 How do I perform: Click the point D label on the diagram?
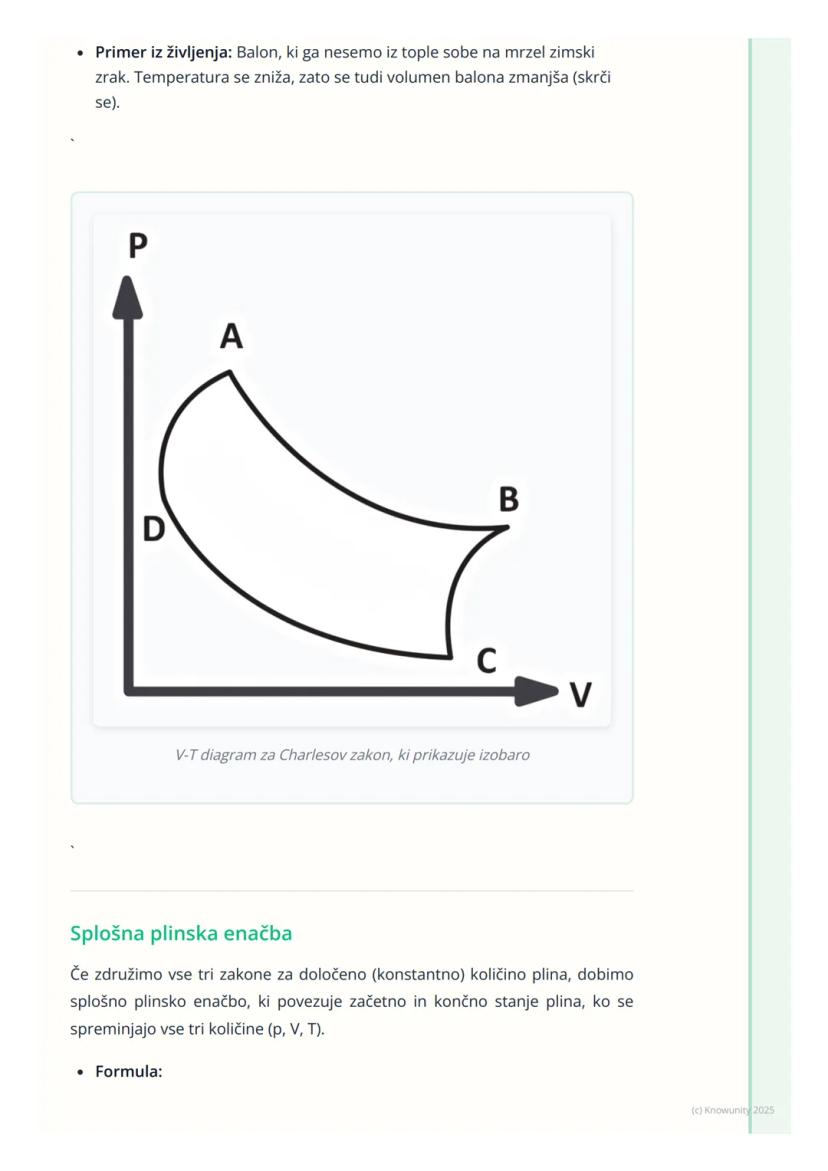[x=153, y=529]
